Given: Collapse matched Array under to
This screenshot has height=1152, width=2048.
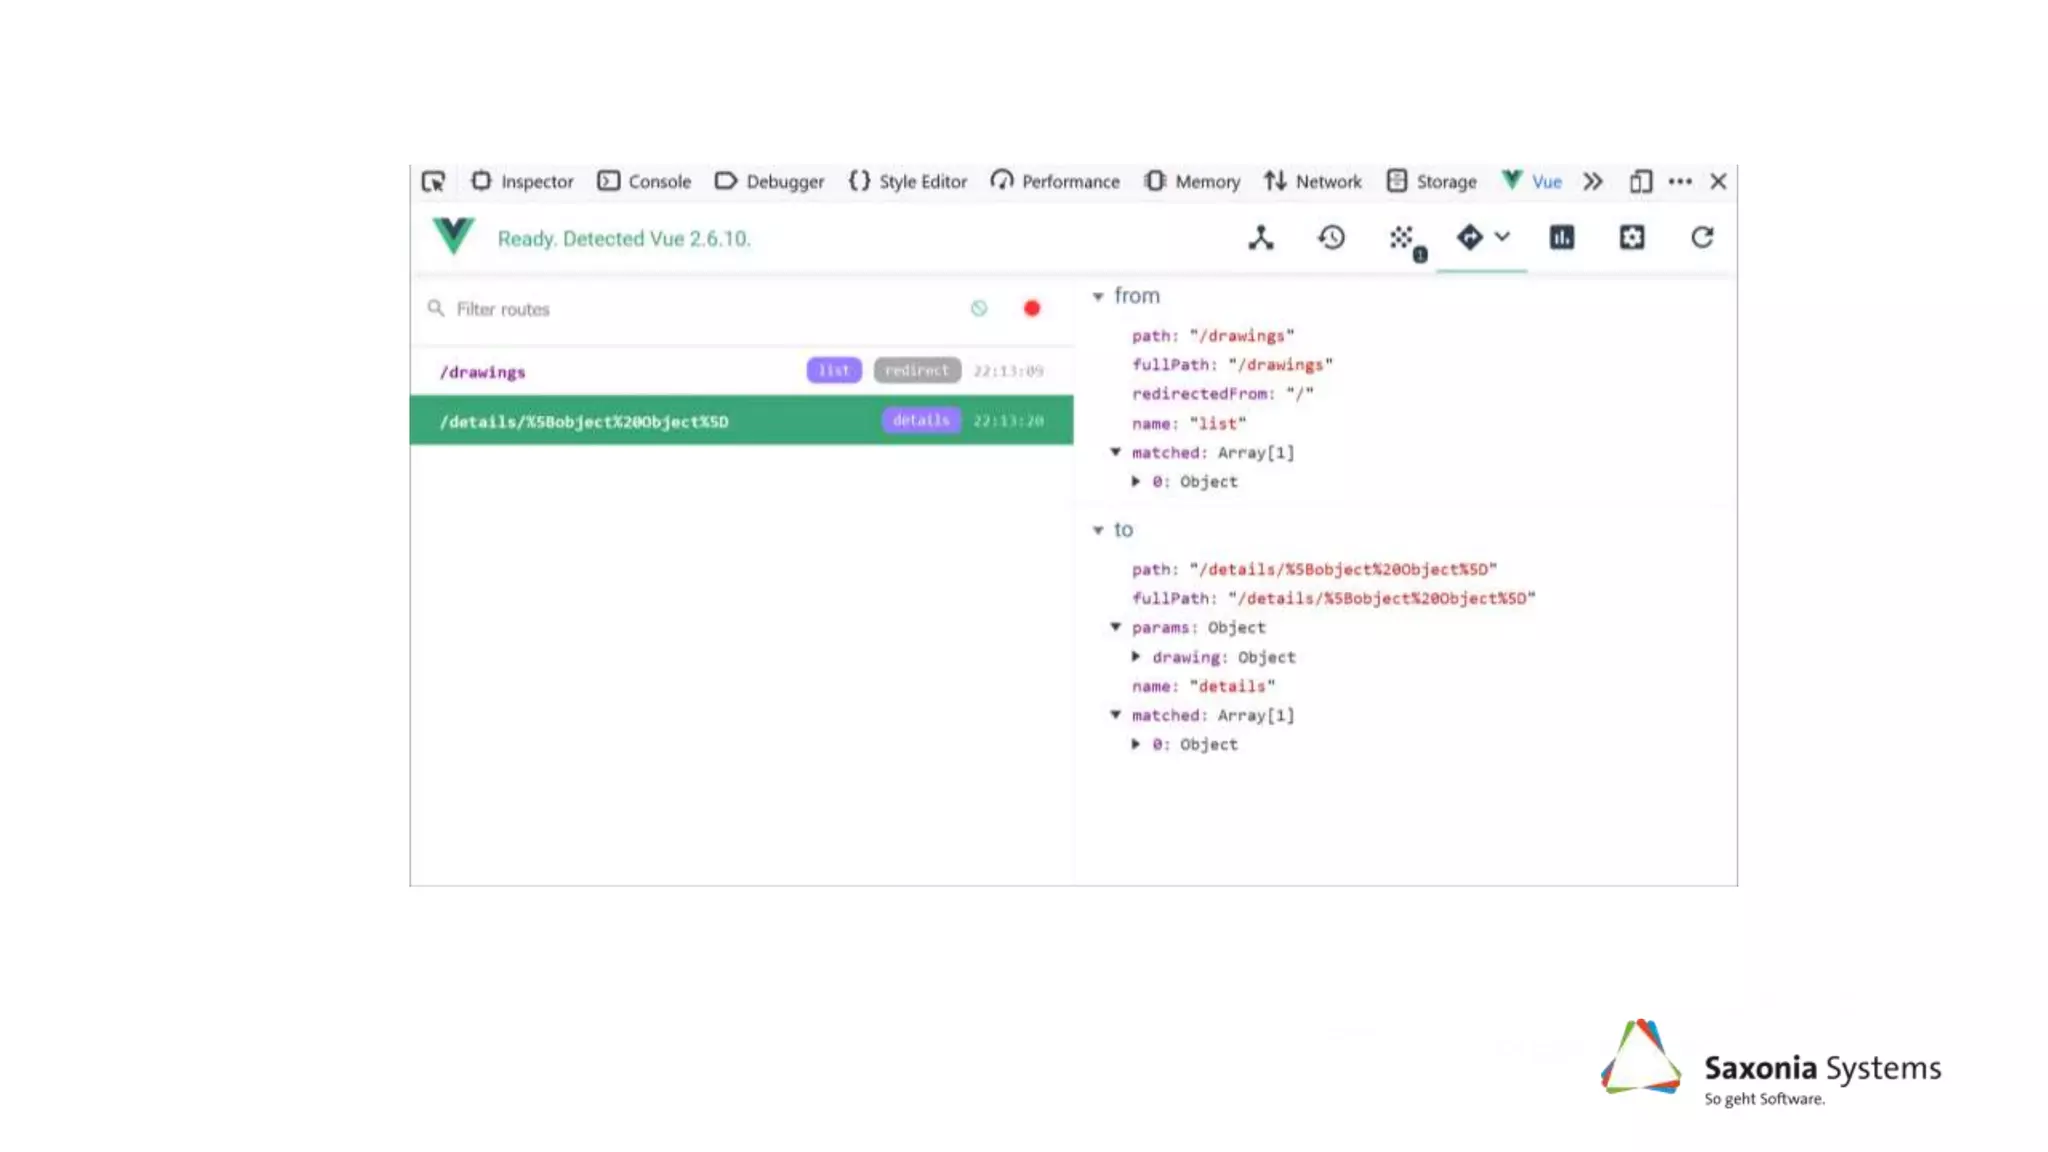Looking at the screenshot, I should 1116,715.
